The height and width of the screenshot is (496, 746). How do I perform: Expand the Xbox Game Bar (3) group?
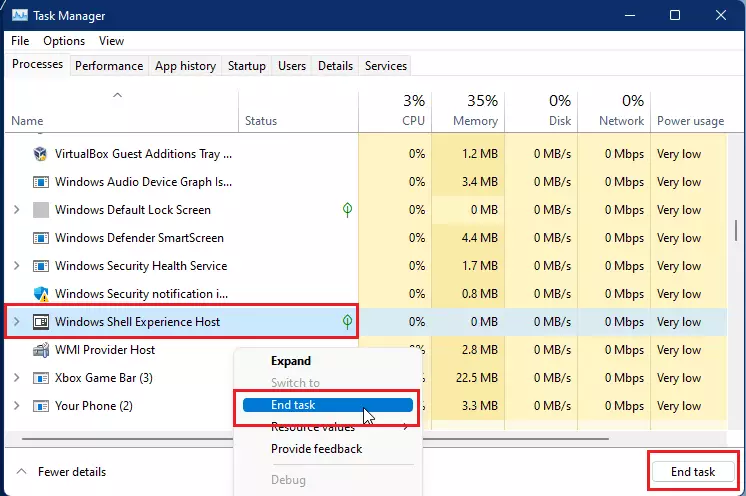pos(17,378)
